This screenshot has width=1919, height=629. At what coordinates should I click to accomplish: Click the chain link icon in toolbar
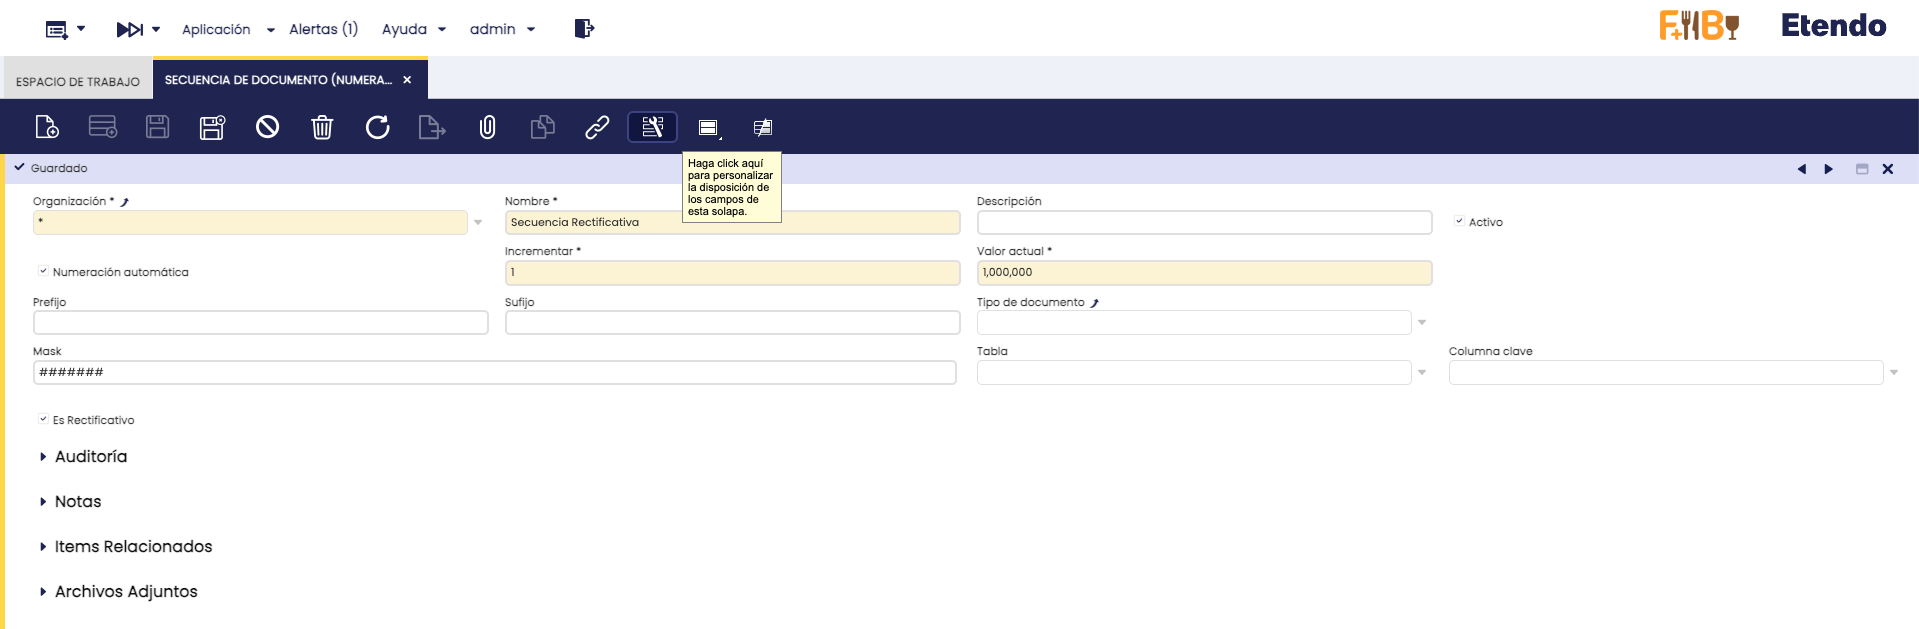(597, 127)
